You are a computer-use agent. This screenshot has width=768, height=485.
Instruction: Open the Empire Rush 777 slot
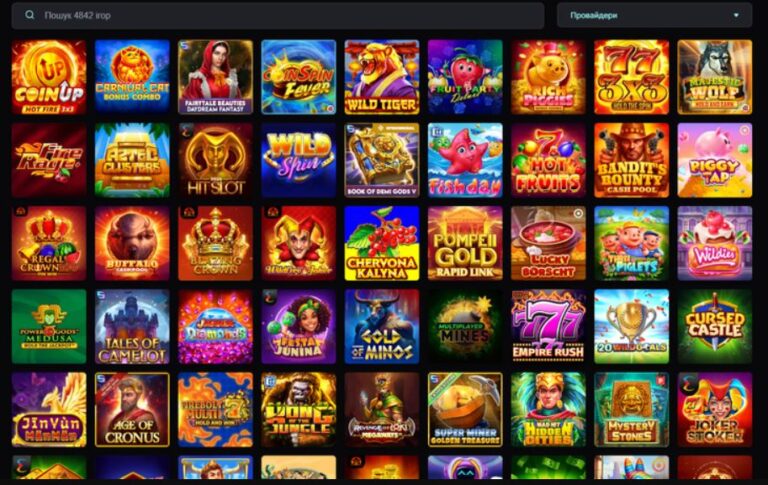point(549,326)
